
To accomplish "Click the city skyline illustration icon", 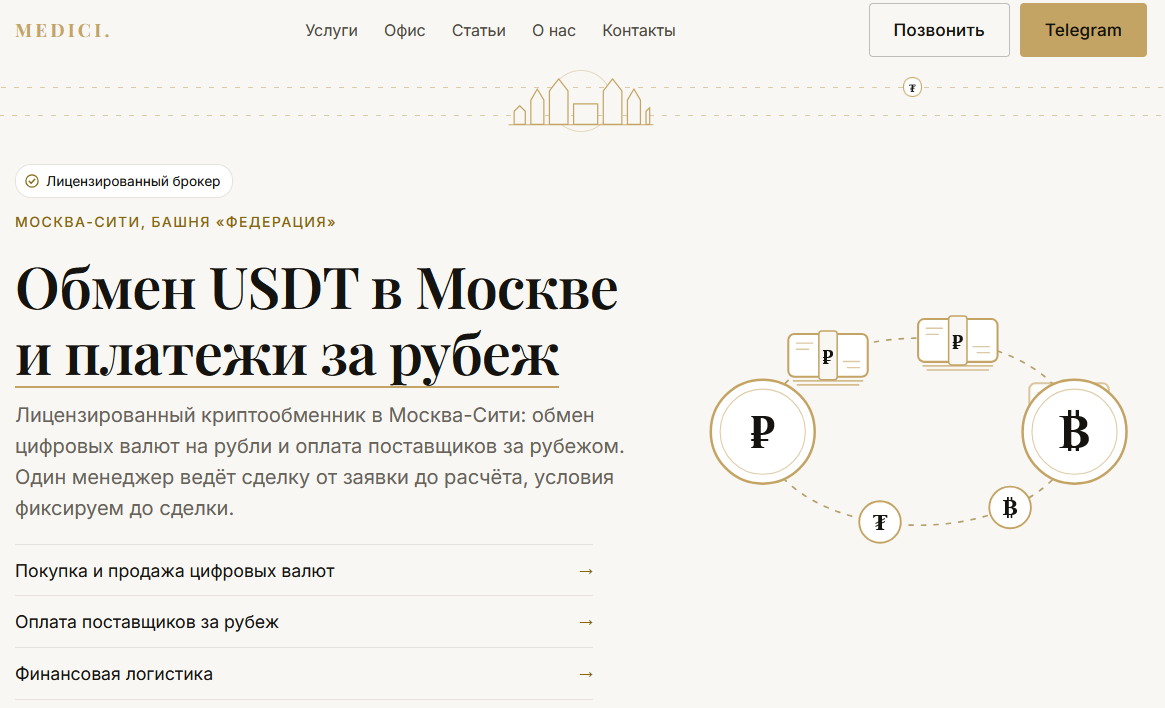I will (581, 101).
